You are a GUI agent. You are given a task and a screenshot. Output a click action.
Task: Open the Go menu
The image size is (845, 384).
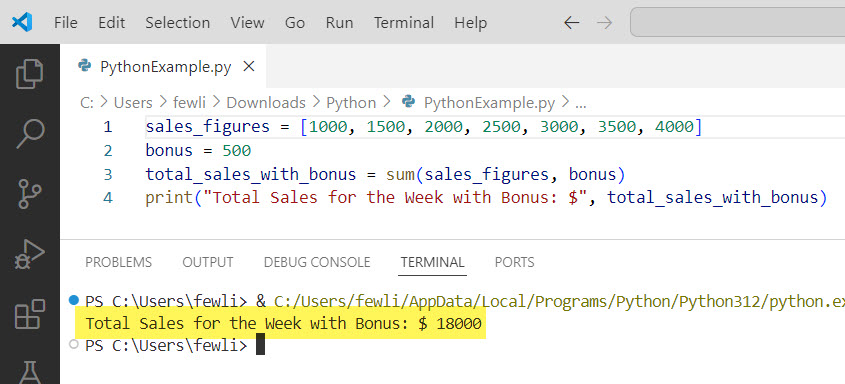point(295,23)
